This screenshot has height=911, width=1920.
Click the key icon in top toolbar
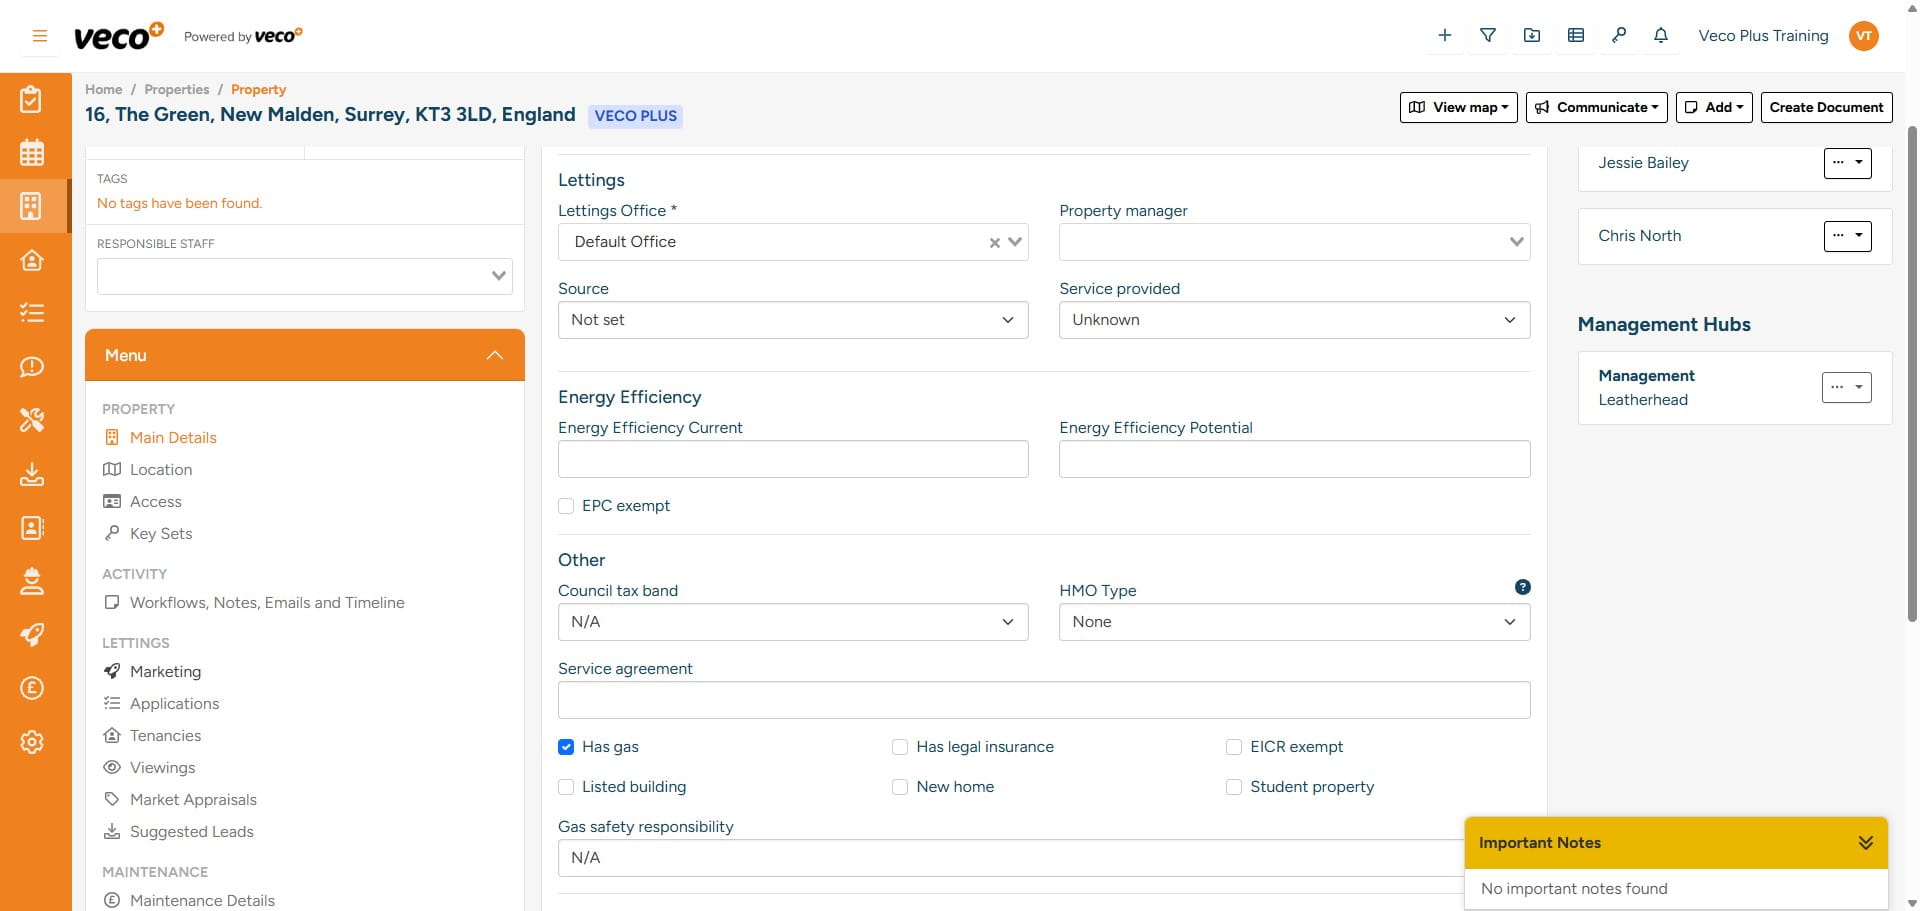tap(1618, 36)
